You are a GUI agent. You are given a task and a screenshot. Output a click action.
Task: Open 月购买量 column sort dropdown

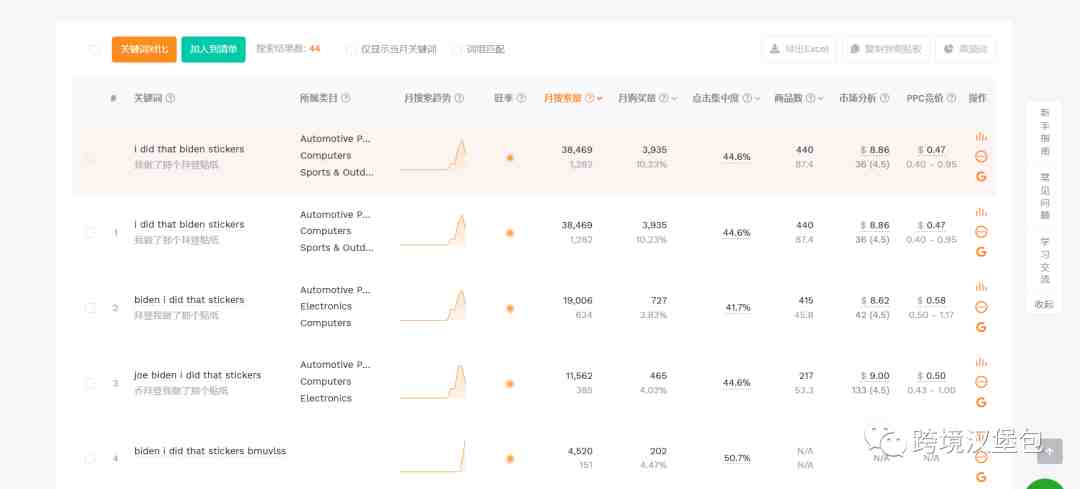[674, 98]
